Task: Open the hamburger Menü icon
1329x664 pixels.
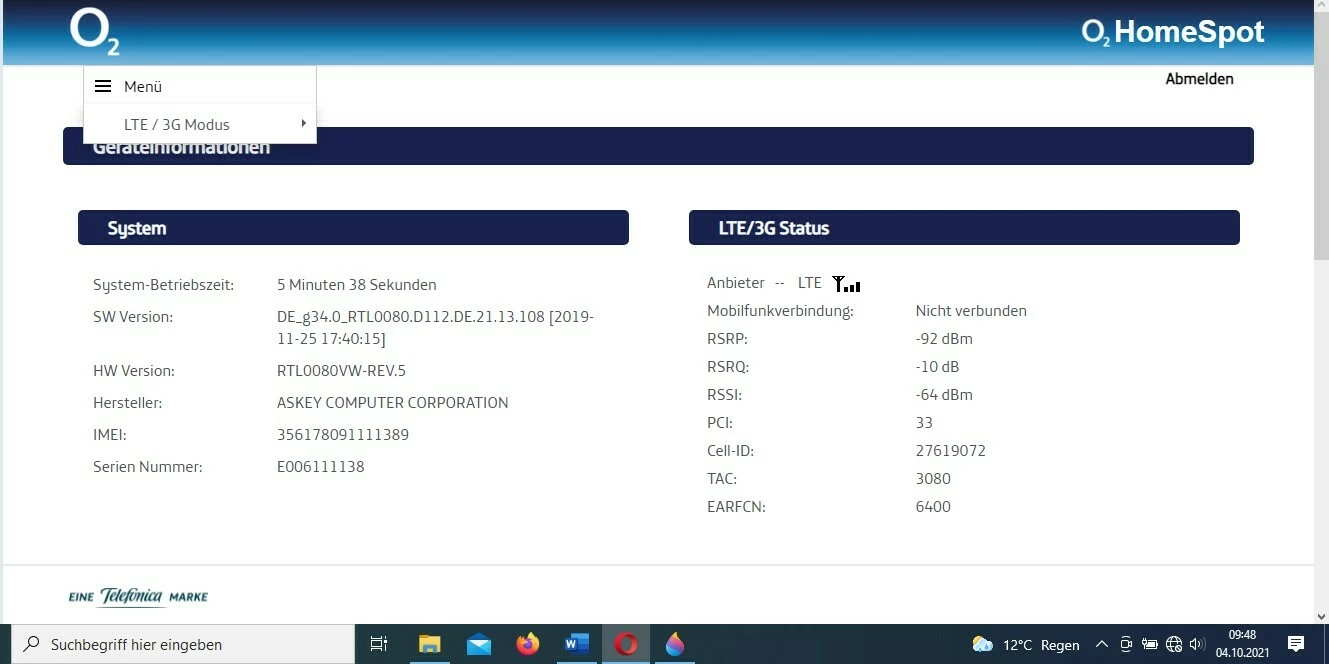Action: click(x=103, y=87)
